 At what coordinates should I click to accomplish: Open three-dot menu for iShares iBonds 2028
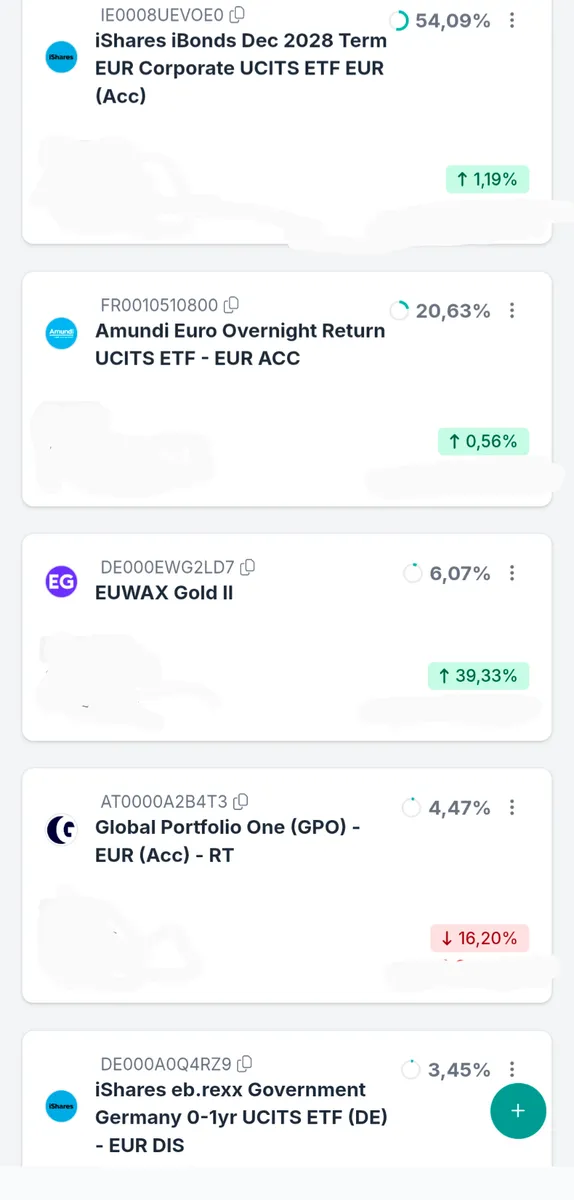[512, 21]
